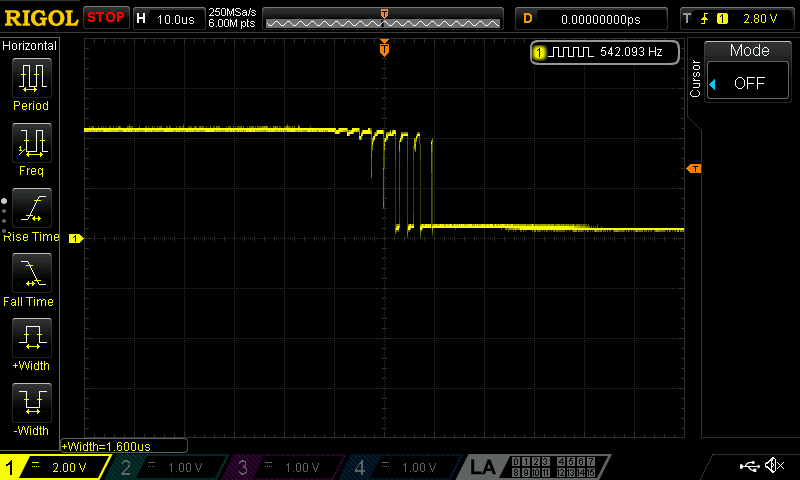Enable channel 4 input
Viewport: 800px width, 480px height.
399,467
